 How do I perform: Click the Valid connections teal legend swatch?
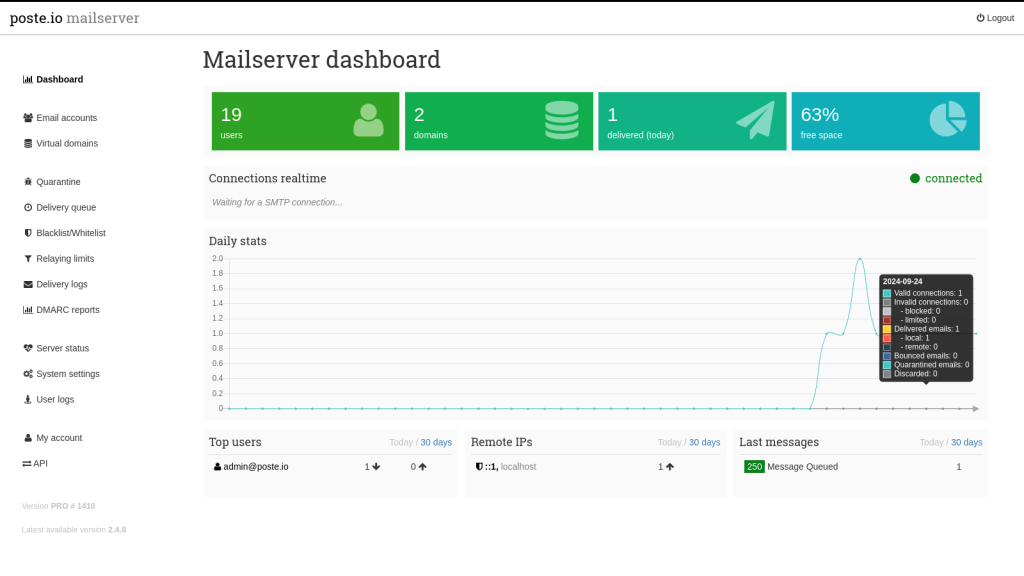click(887, 293)
